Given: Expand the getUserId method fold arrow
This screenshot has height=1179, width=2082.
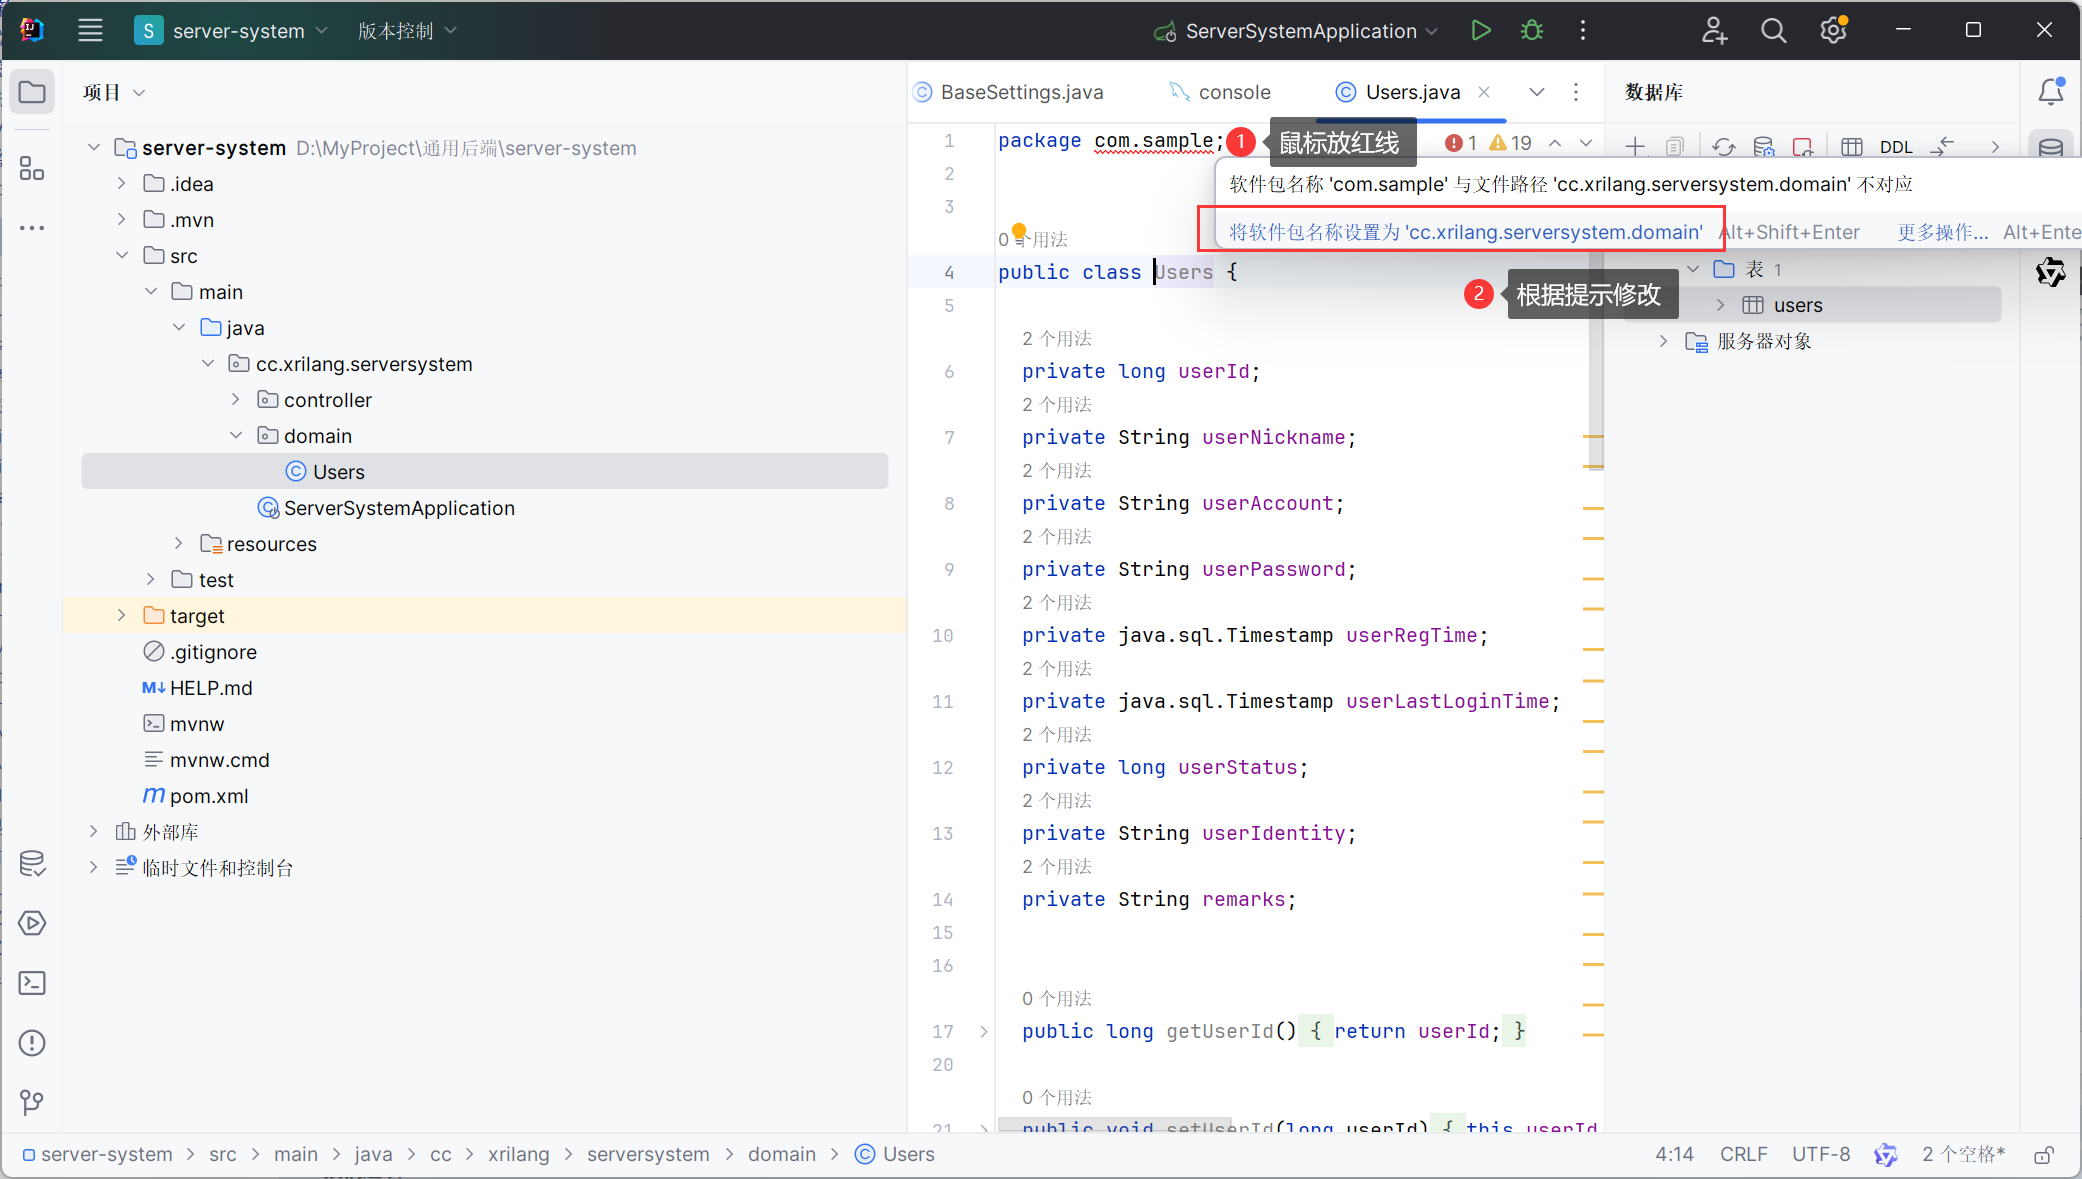Looking at the screenshot, I should tap(984, 1031).
